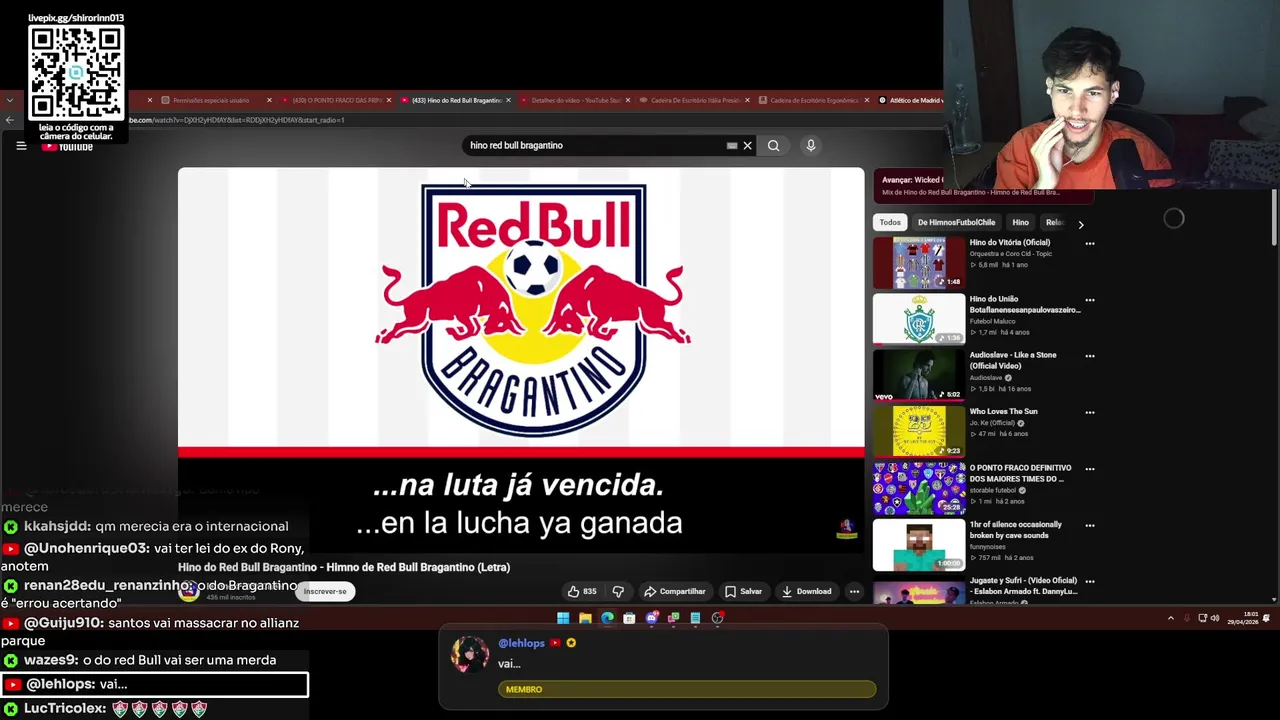Open options for Jugaste y Sufrí video
Screen dimensions: 1280x720
click(1090, 581)
